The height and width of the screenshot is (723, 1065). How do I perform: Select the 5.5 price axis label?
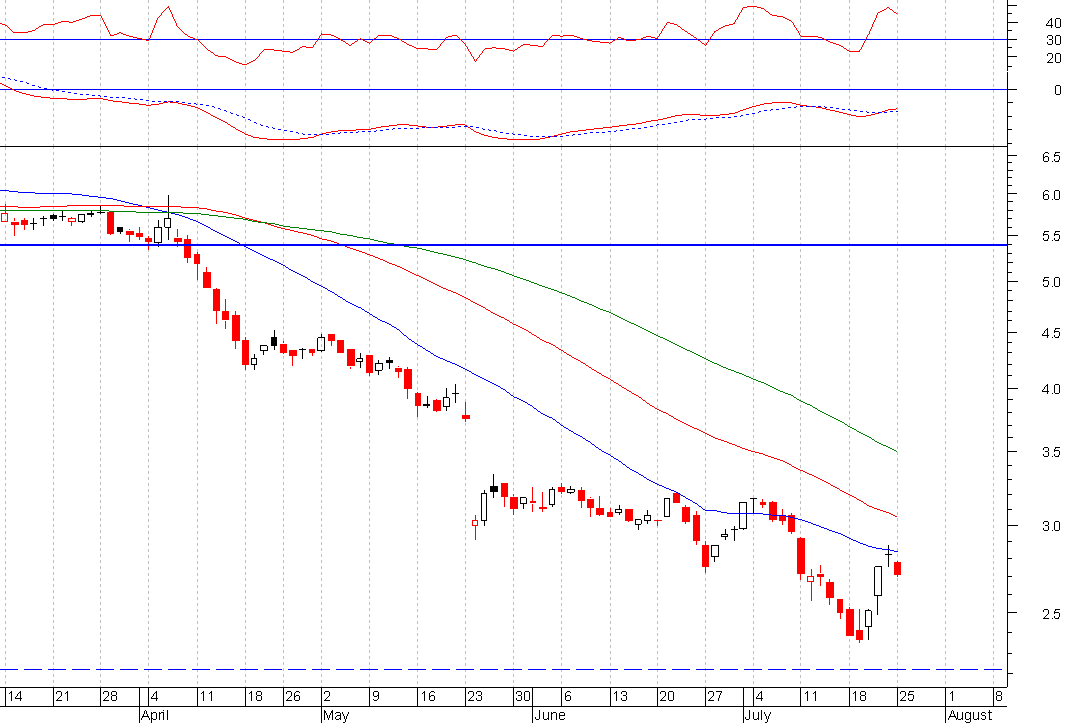pyautogui.click(x=1051, y=236)
